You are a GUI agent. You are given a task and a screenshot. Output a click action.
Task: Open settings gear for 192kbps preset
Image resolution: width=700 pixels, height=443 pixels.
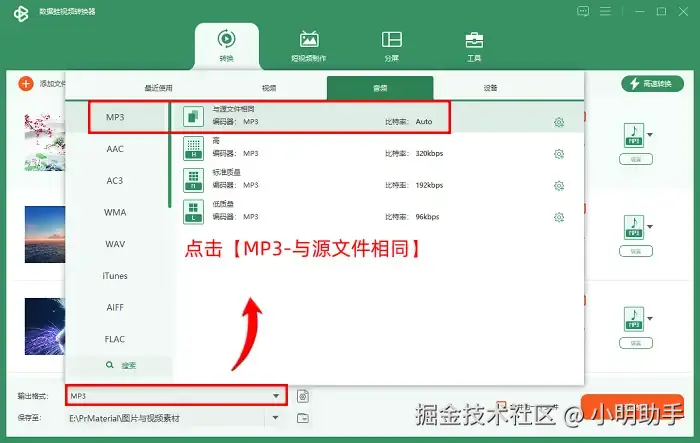[x=559, y=185]
